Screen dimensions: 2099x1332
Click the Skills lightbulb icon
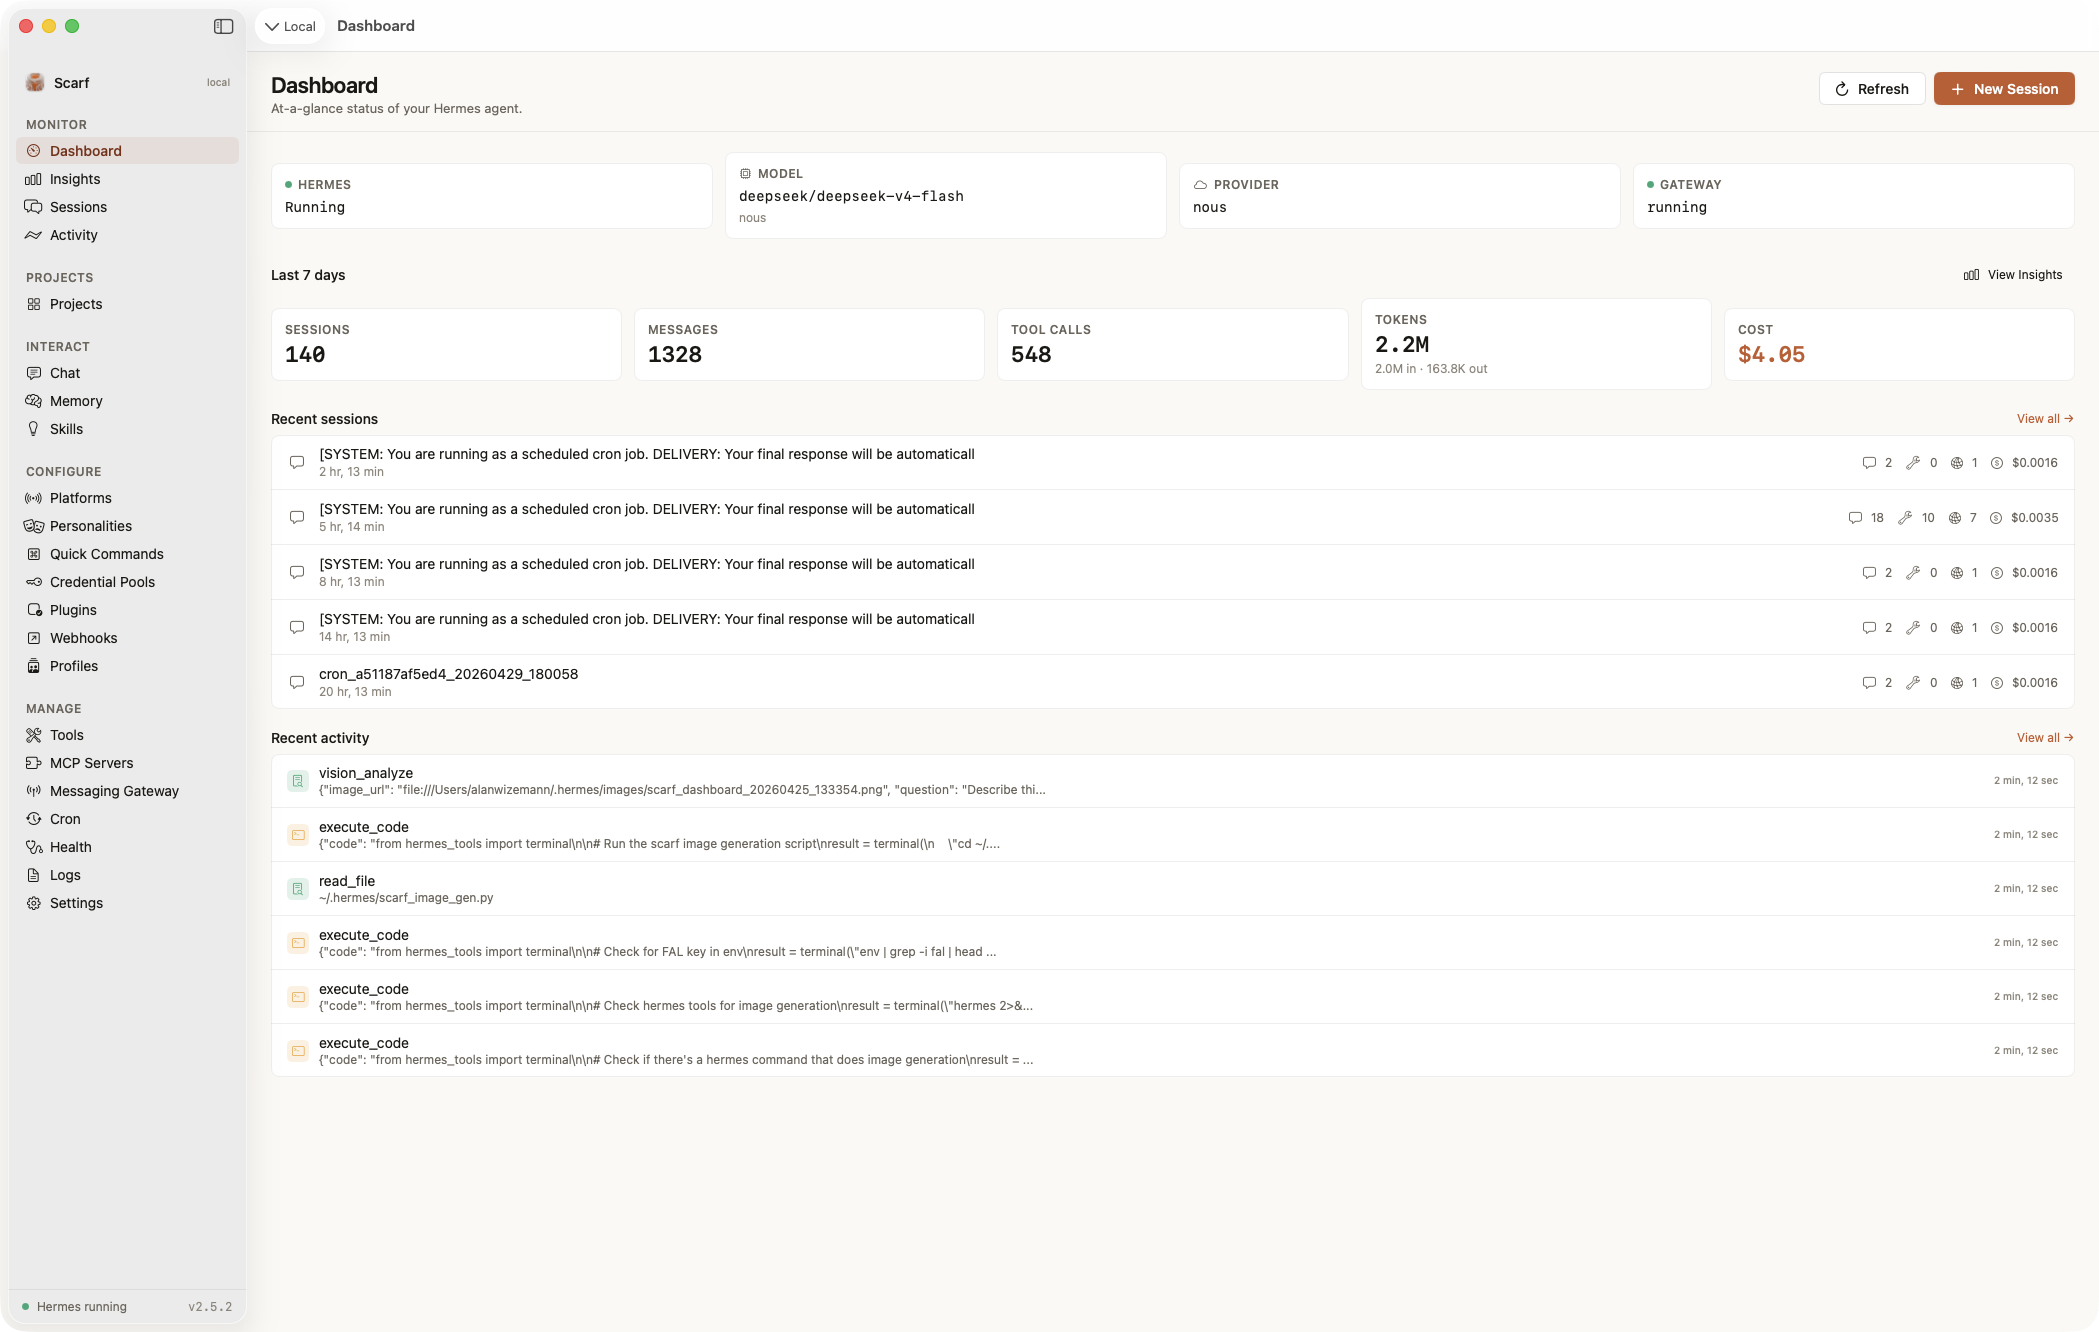click(34, 429)
